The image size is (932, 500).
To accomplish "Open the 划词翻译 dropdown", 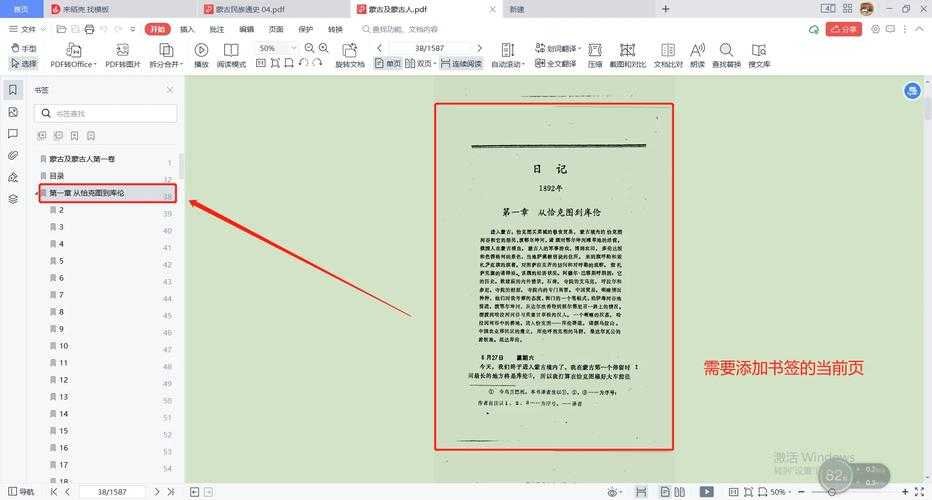I will tap(558, 48).
